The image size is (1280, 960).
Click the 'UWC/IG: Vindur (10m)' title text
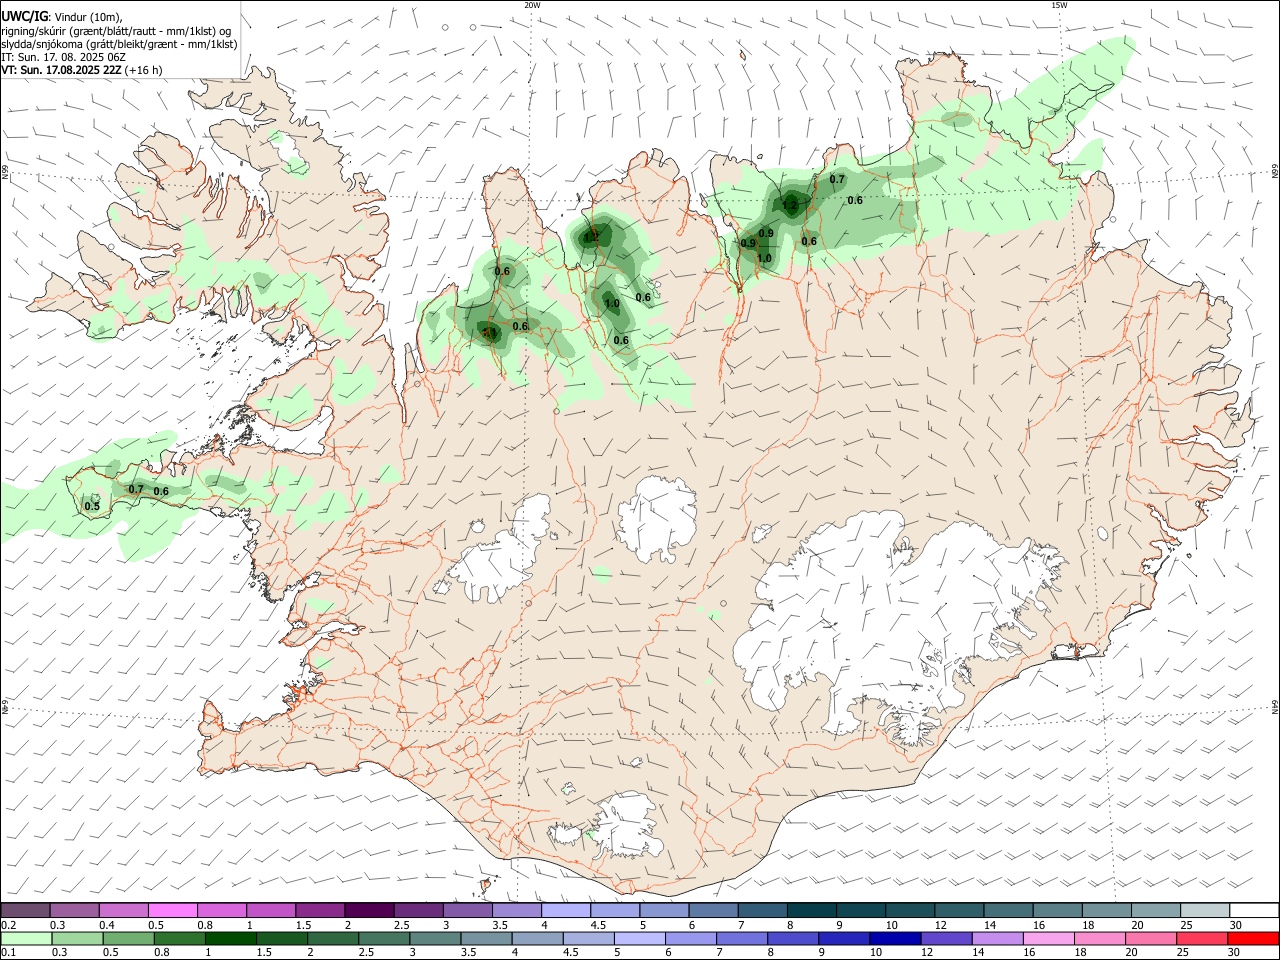62,16
